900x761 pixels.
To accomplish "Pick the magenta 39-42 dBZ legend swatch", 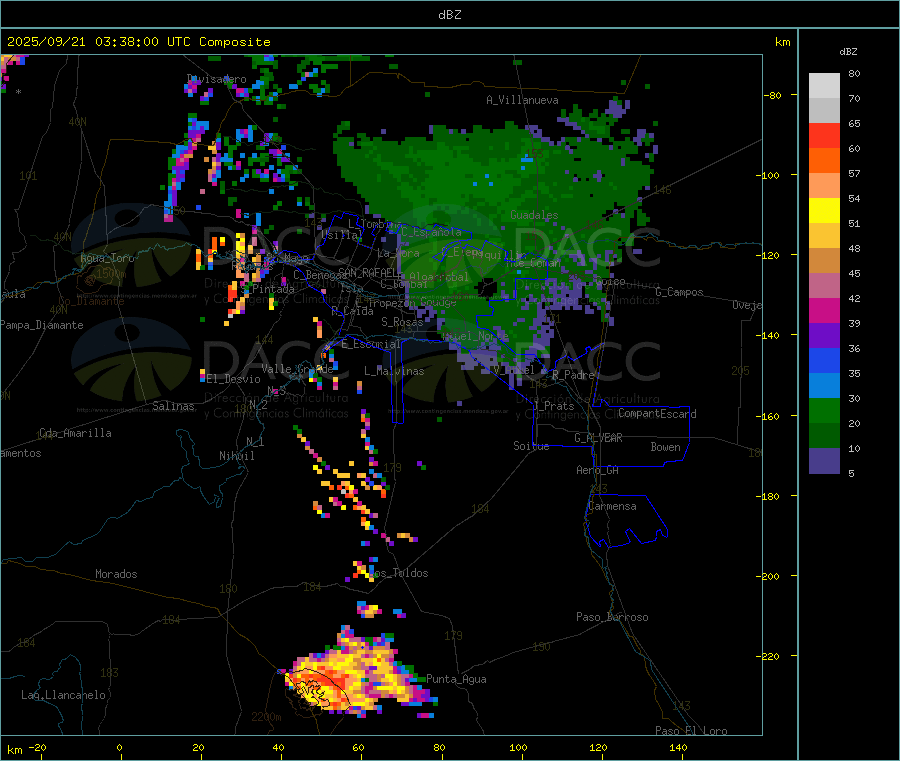I will coord(824,310).
